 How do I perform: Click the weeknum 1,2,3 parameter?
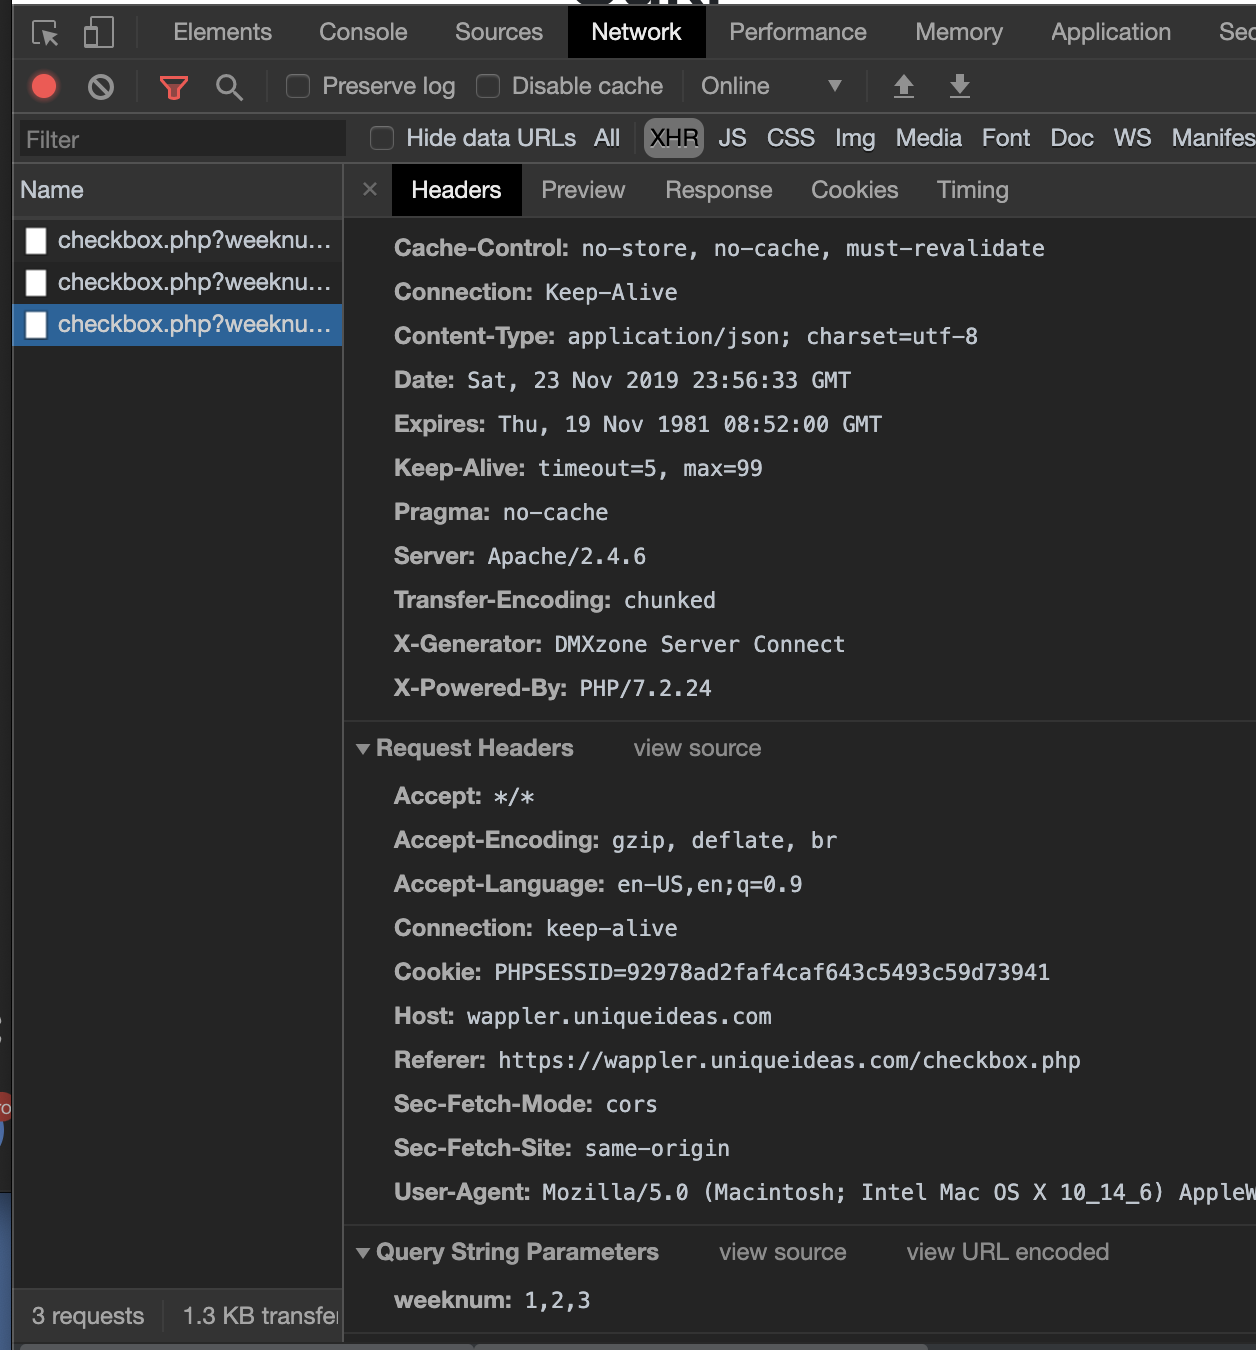click(492, 1300)
